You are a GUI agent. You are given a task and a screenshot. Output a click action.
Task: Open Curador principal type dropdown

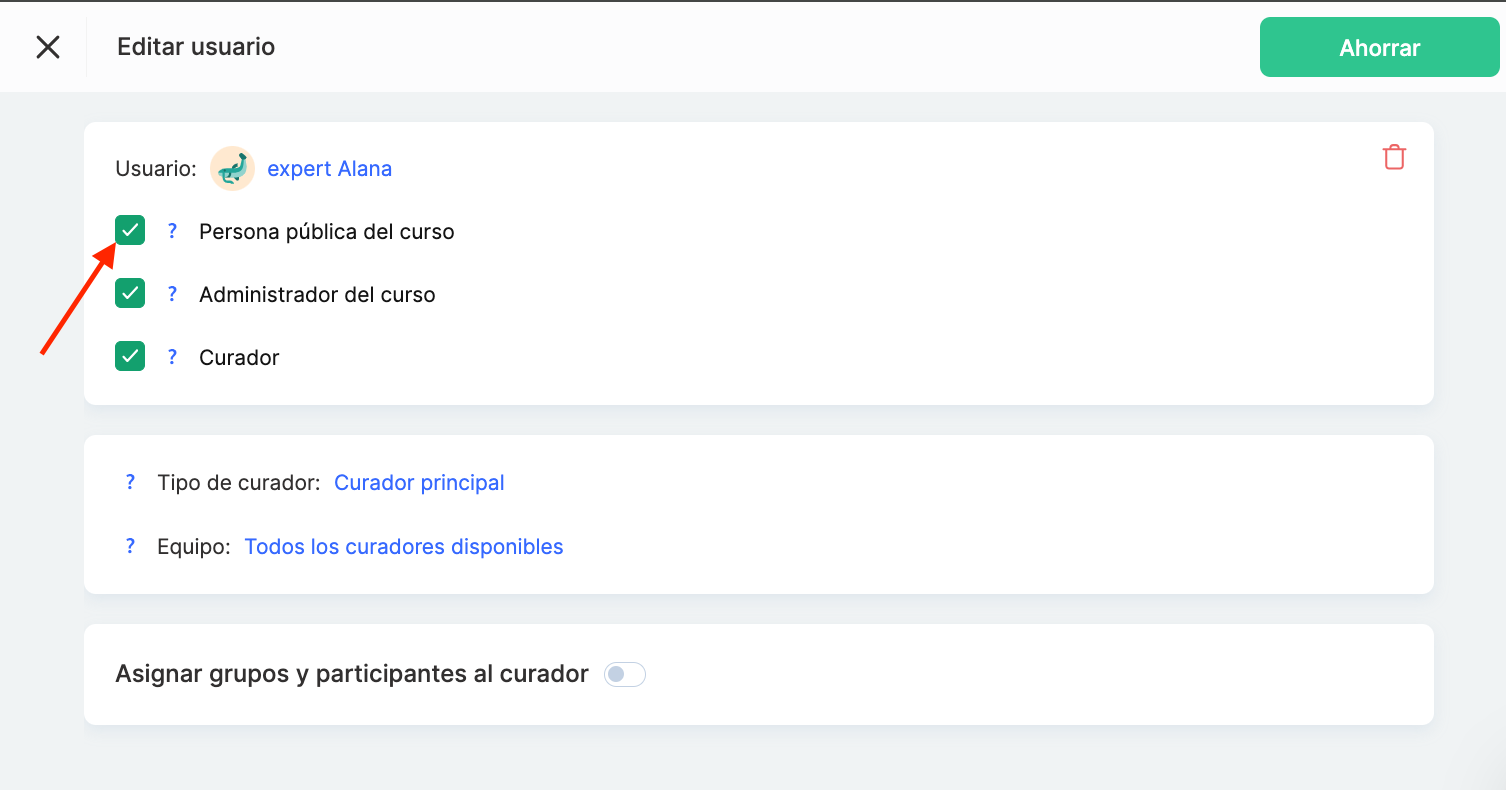coord(419,483)
